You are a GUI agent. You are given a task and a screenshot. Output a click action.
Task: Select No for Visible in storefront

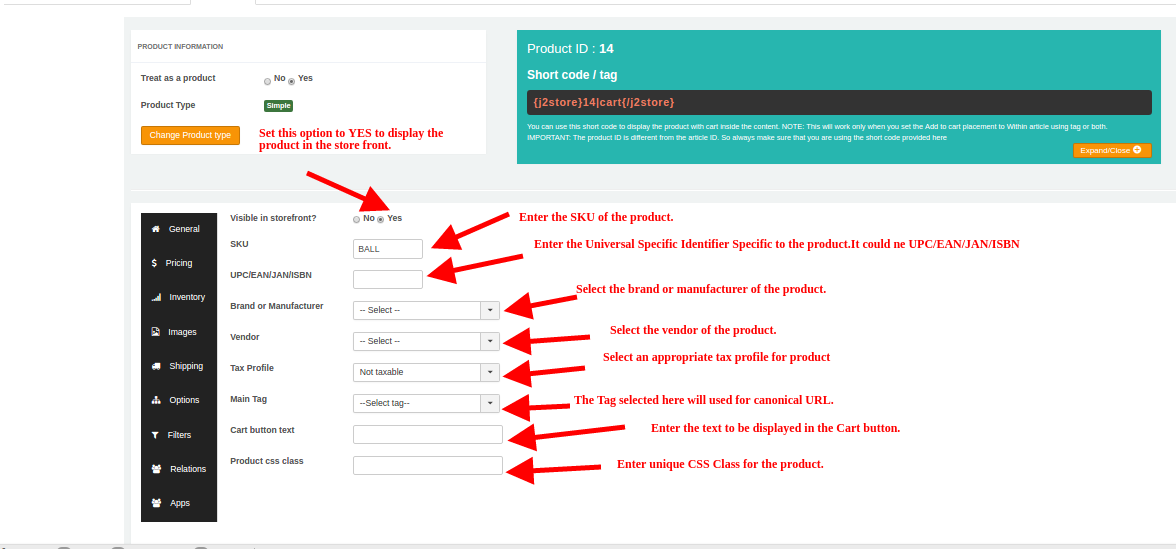pos(356,219)
